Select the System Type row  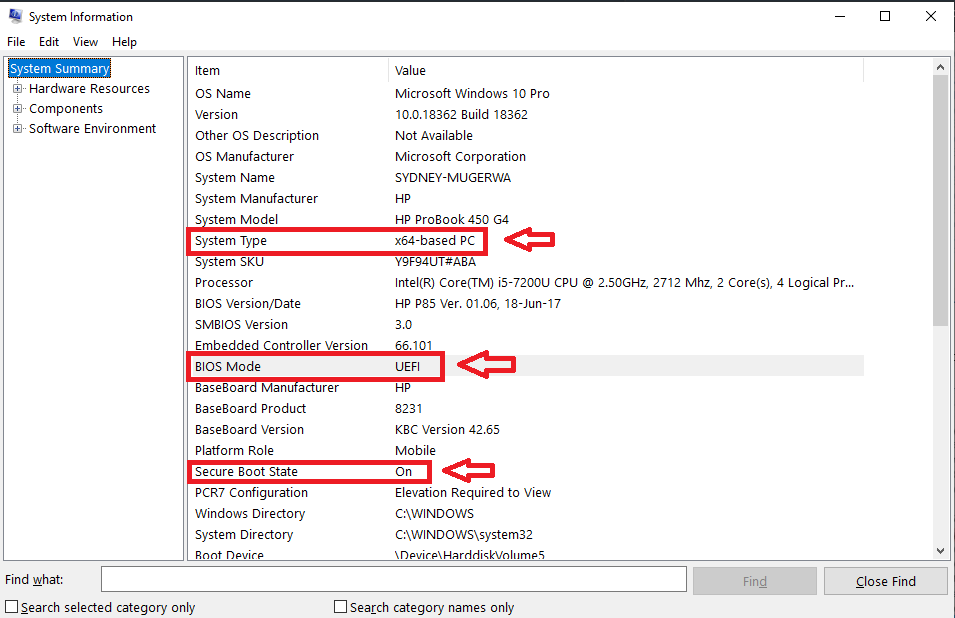click(527, 241)
